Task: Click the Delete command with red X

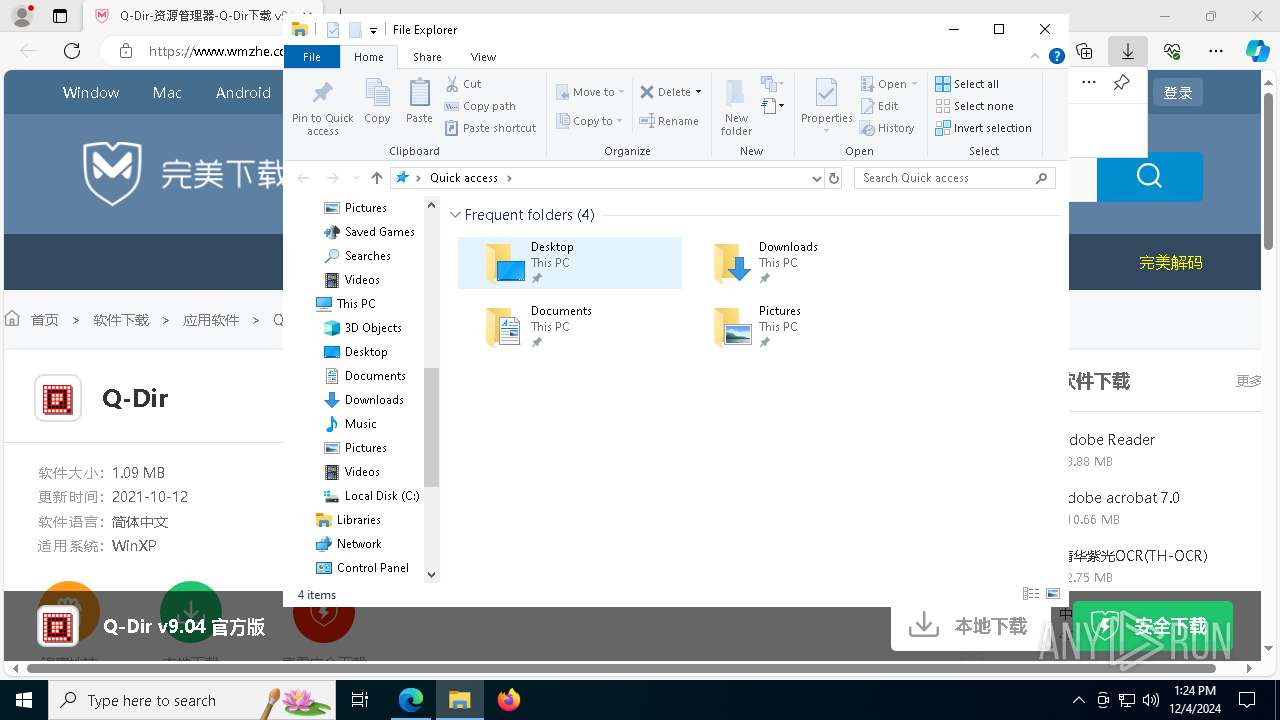Action: tap(665, 92)
